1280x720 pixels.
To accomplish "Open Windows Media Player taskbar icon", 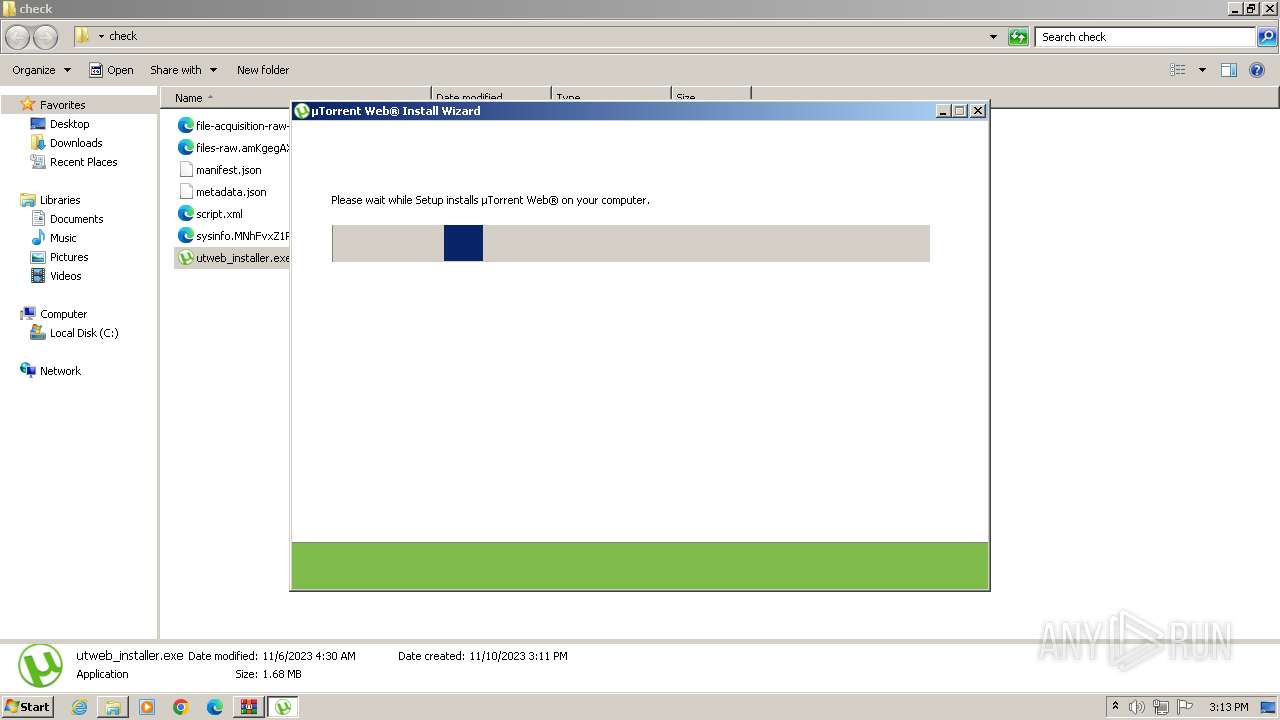I will pyautogui.click(x=147, y=707).
